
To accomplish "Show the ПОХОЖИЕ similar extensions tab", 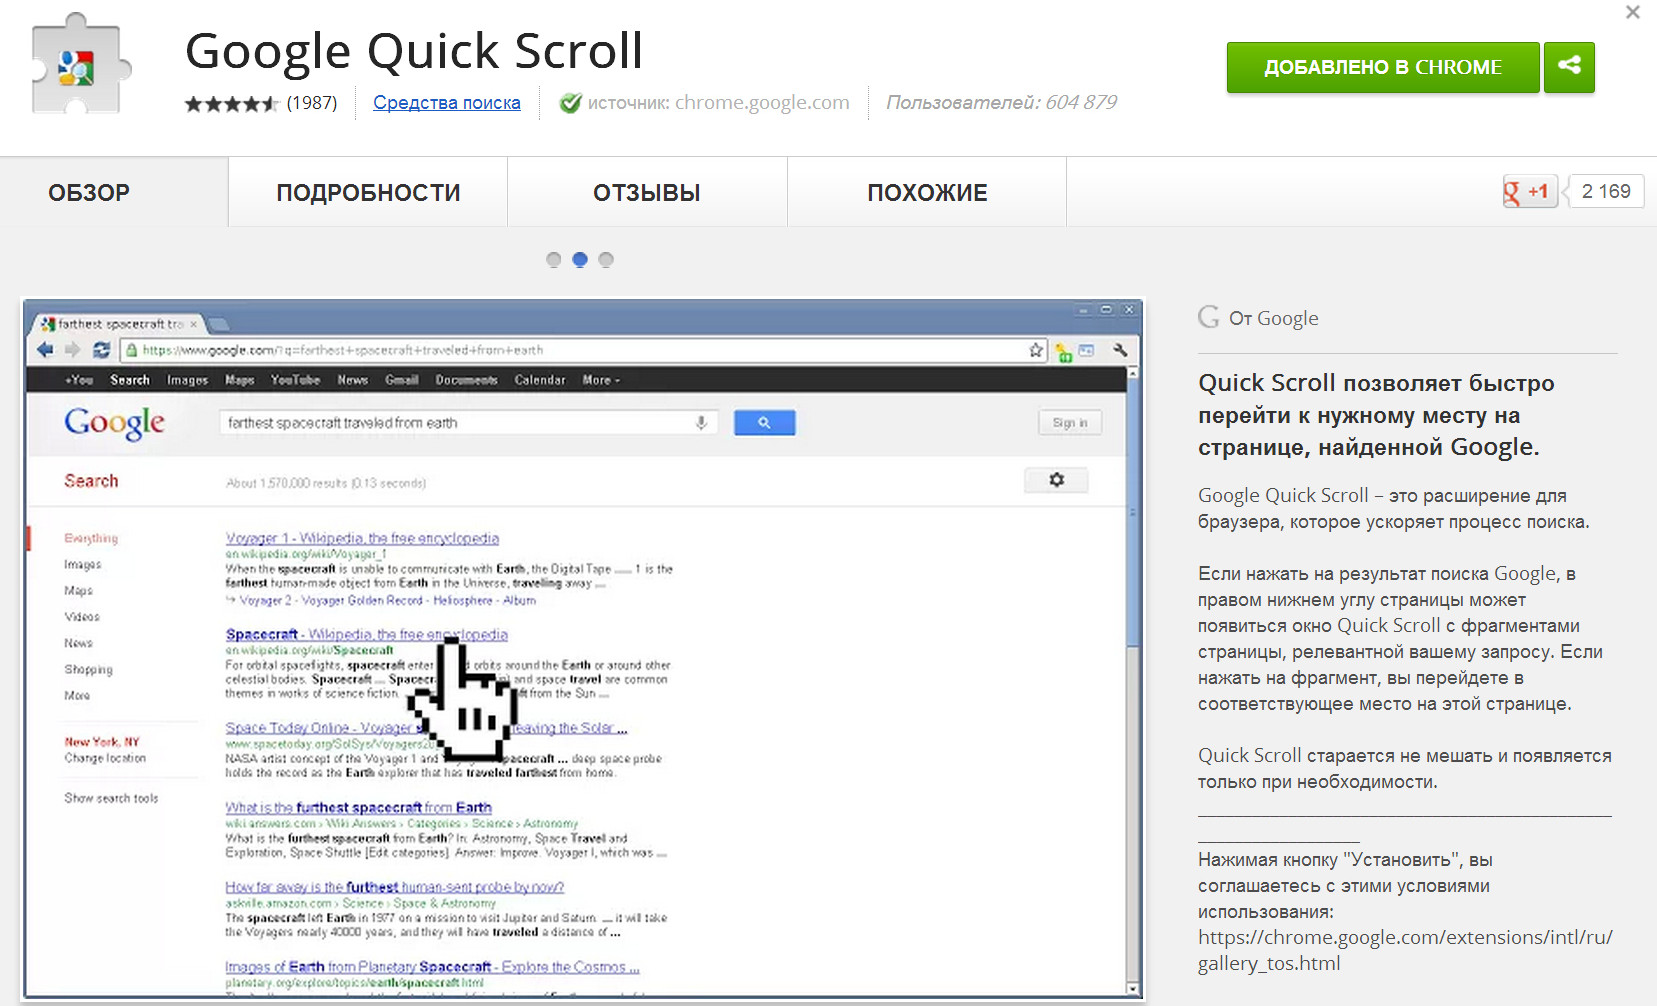I will click(927, 193).
